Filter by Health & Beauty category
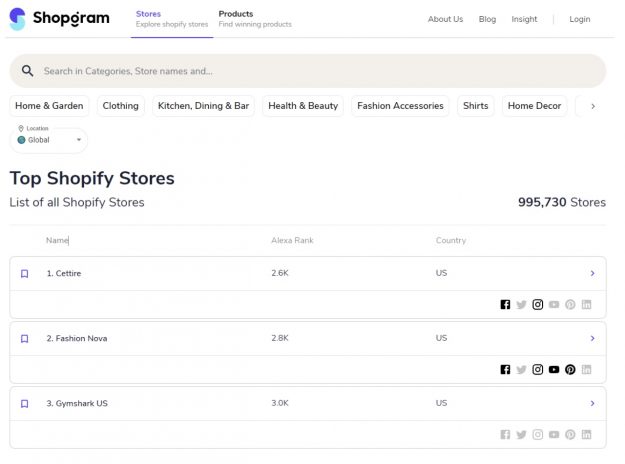Viewport: 625px width, 464px height. (x=303, y=106)
